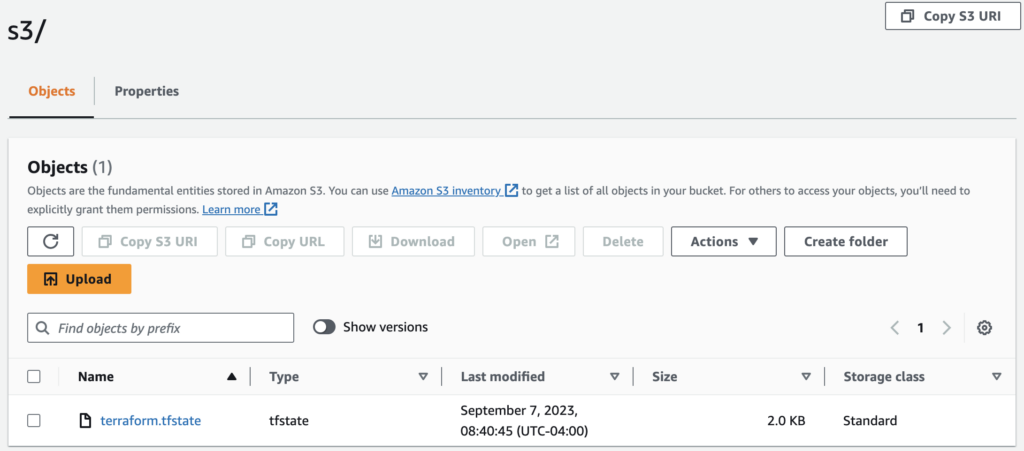Sort by Size column arrow
The height and width of the screenshot is (451, 1024).
807,377
